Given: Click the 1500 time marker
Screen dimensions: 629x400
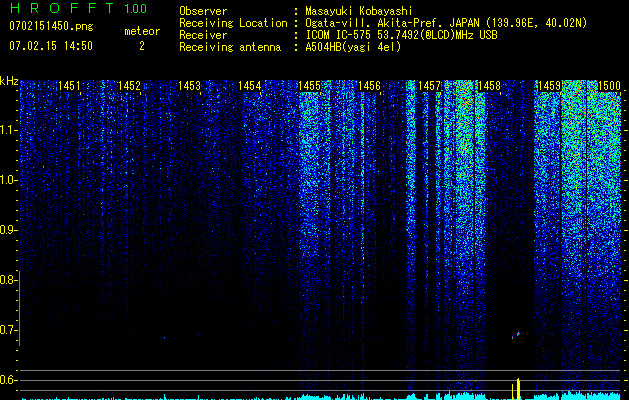Looking at the screenshot, I should pos(609,86).
